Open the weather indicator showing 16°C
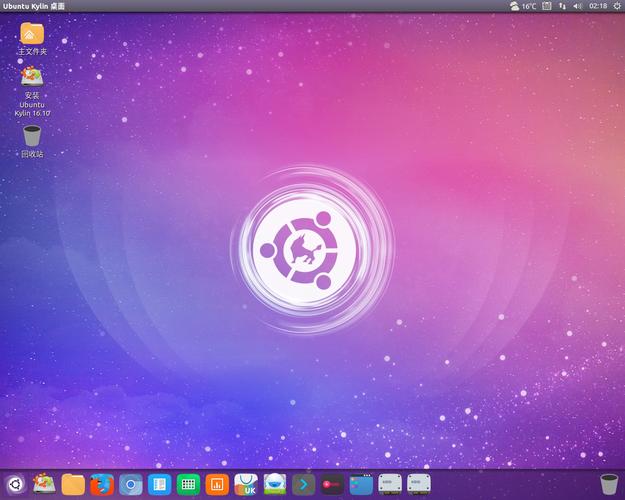625x500 pixels. point(523,6)
